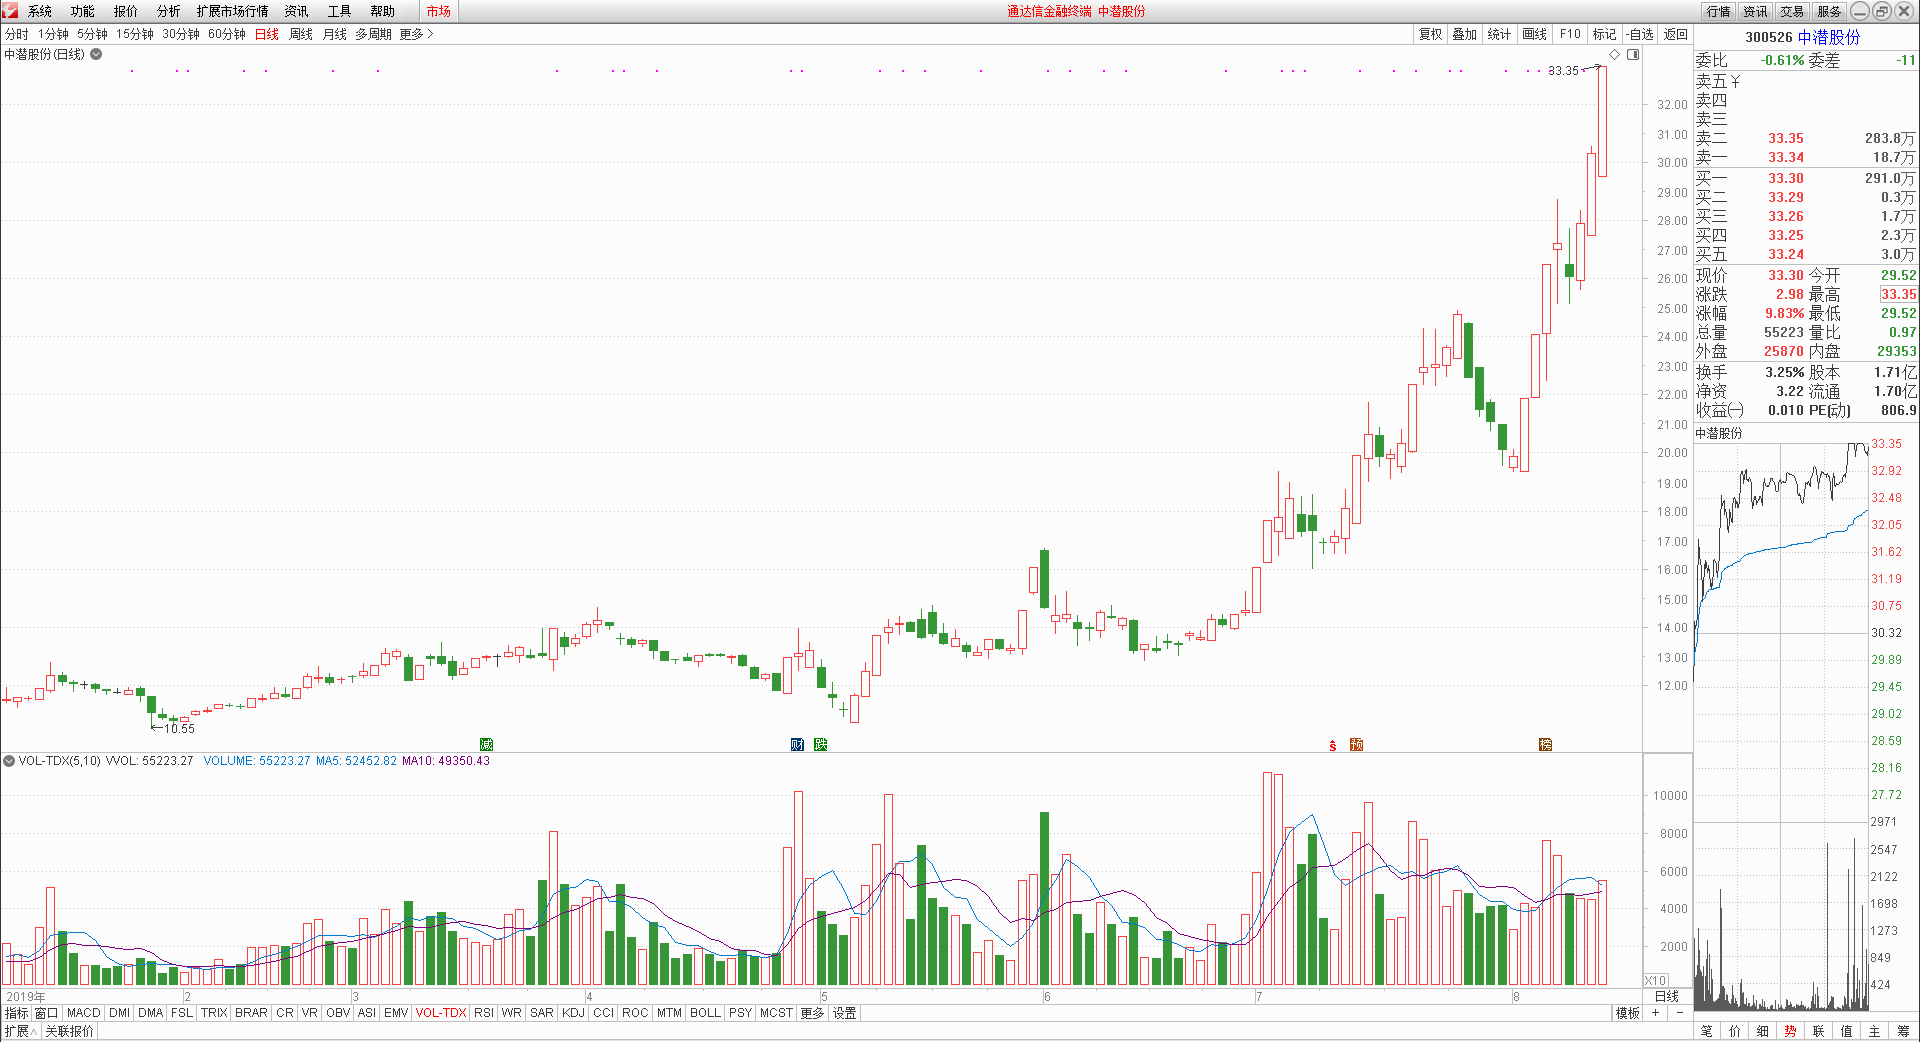This screenshot has width=1920, height=1042.
Task: Click the red app logo icon
Action: click(10, 11)
